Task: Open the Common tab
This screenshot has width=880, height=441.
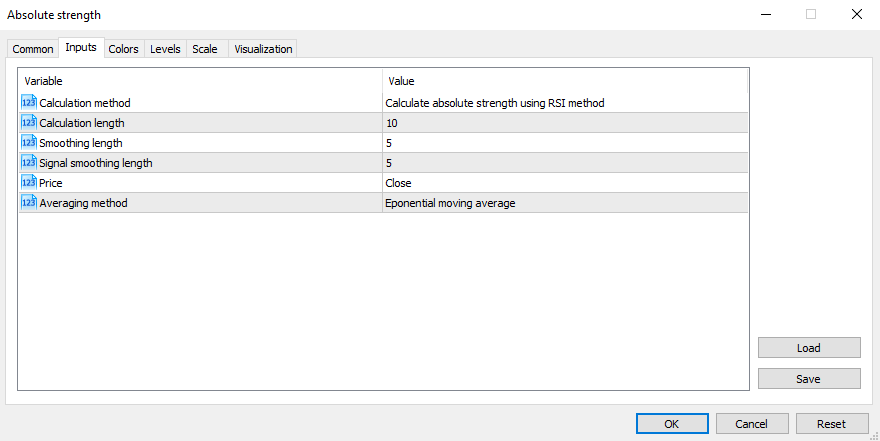Action: tap(33, 49)
